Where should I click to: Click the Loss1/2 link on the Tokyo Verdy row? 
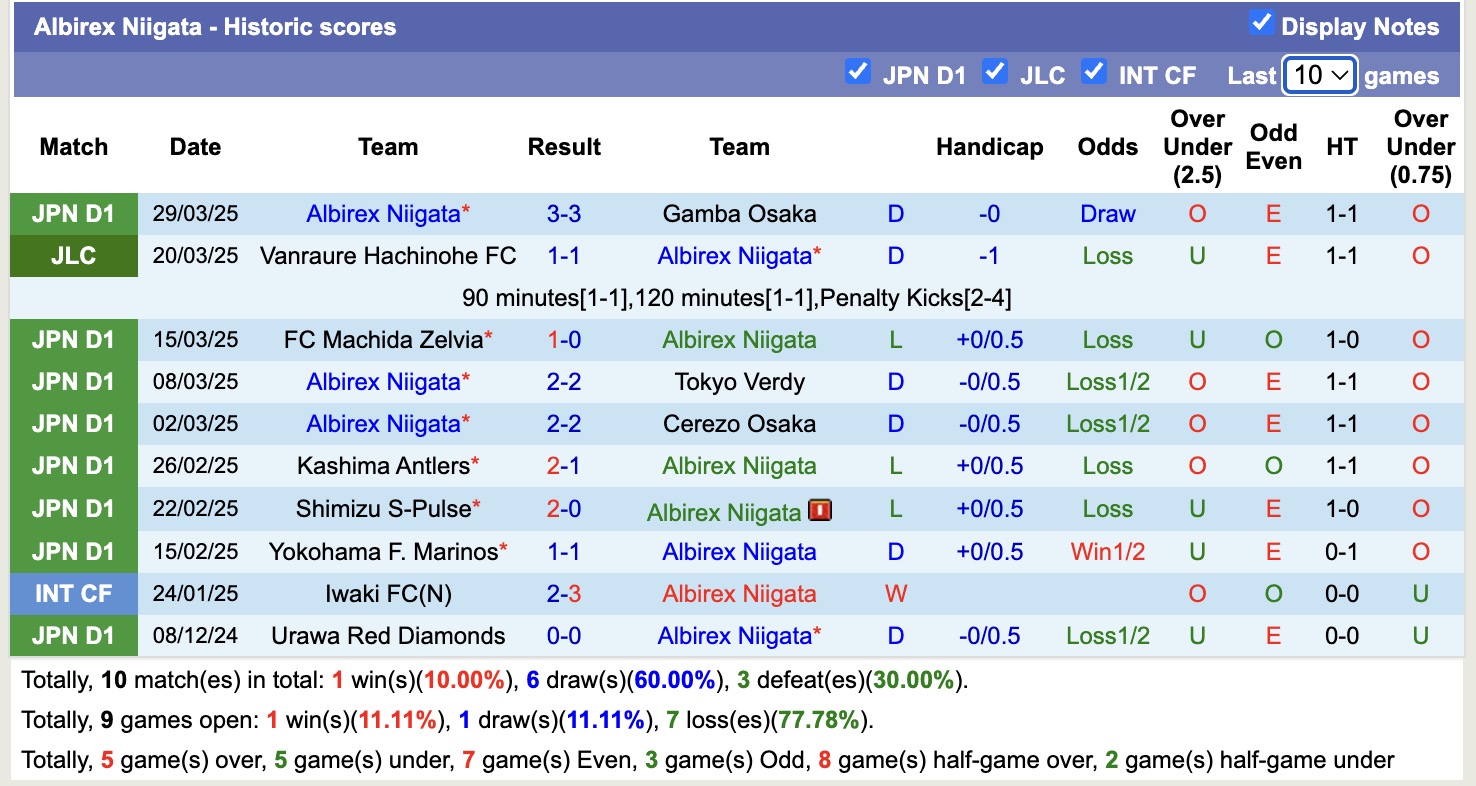(x=1107, y=381)
